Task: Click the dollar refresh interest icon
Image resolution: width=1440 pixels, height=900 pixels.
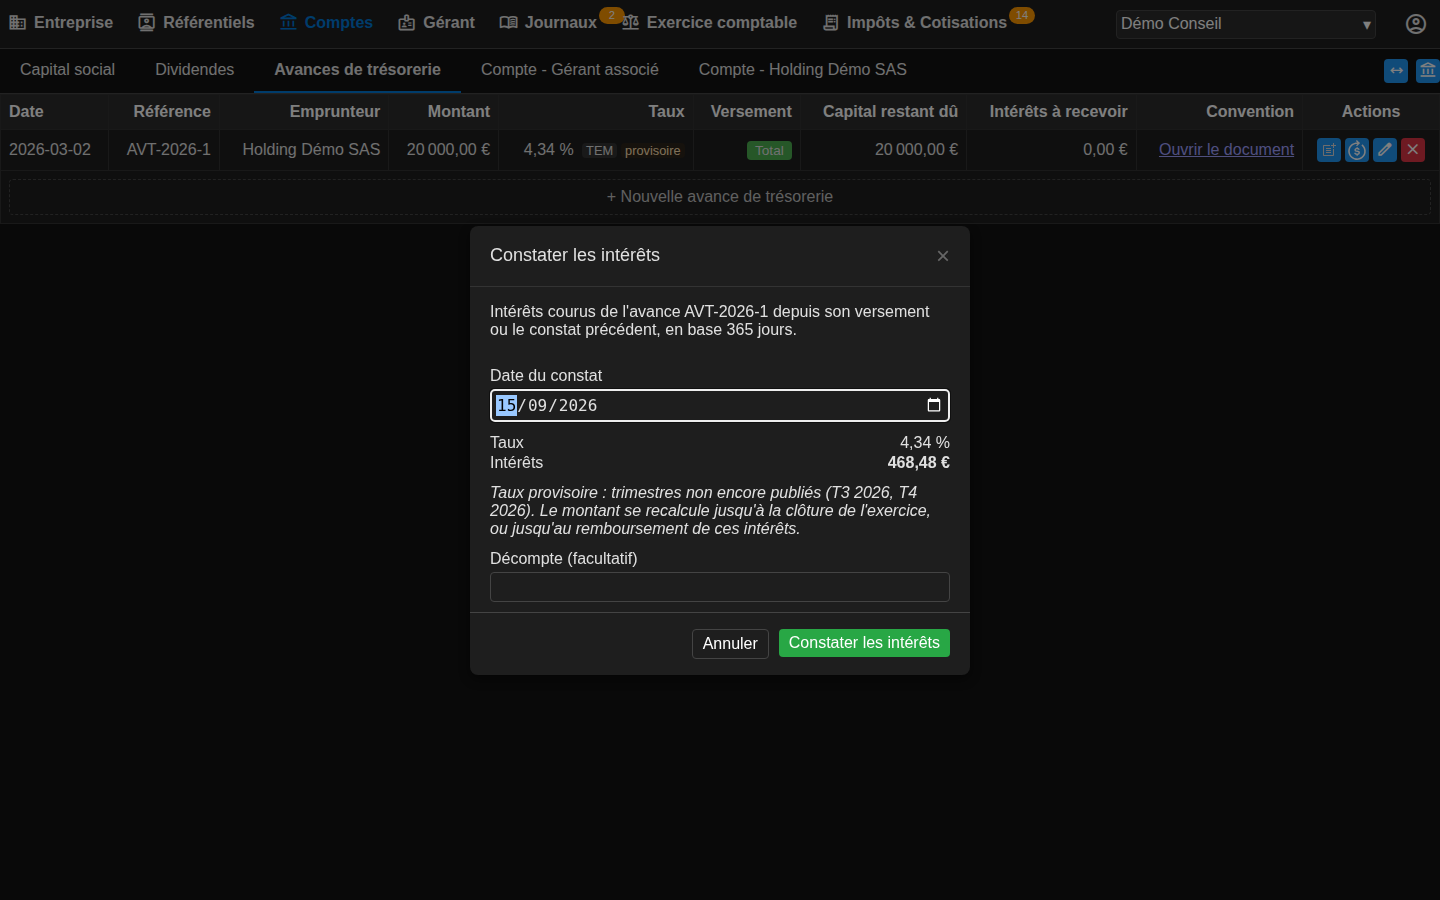Action: click(x=1356, y=150)
